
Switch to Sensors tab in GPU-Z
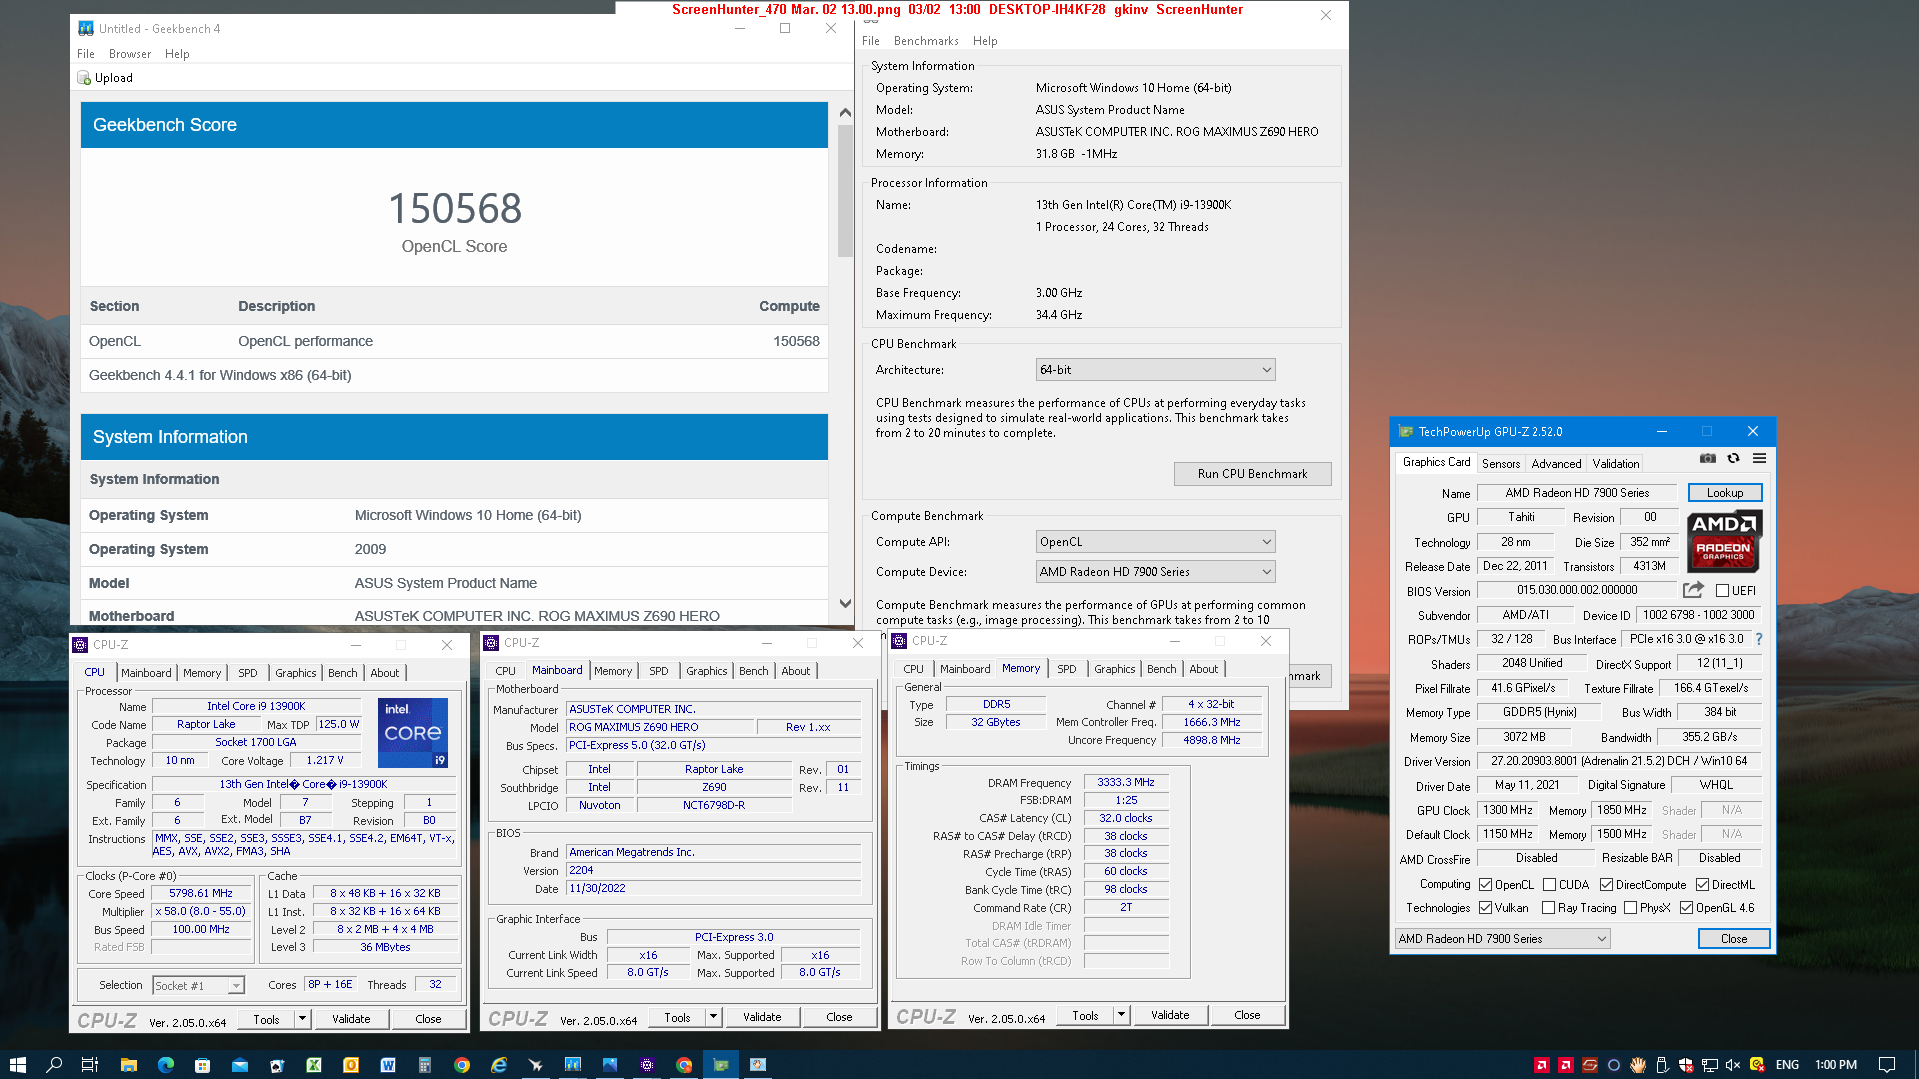[x=1501, y=464]
